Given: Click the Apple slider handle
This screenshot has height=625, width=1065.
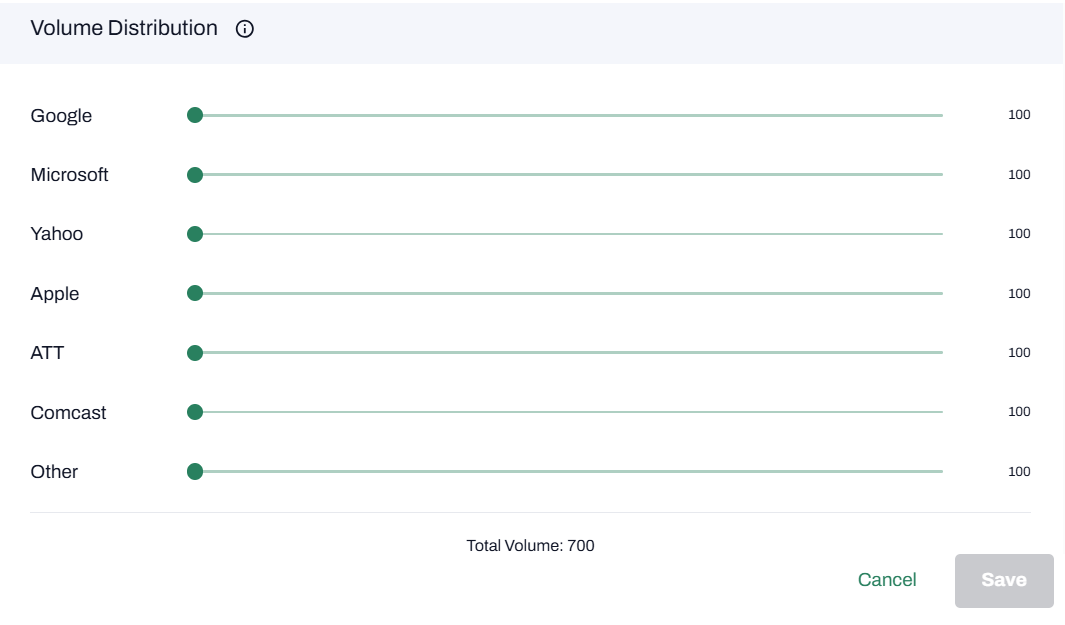Looking at the screenshot, I should (195, 293).
